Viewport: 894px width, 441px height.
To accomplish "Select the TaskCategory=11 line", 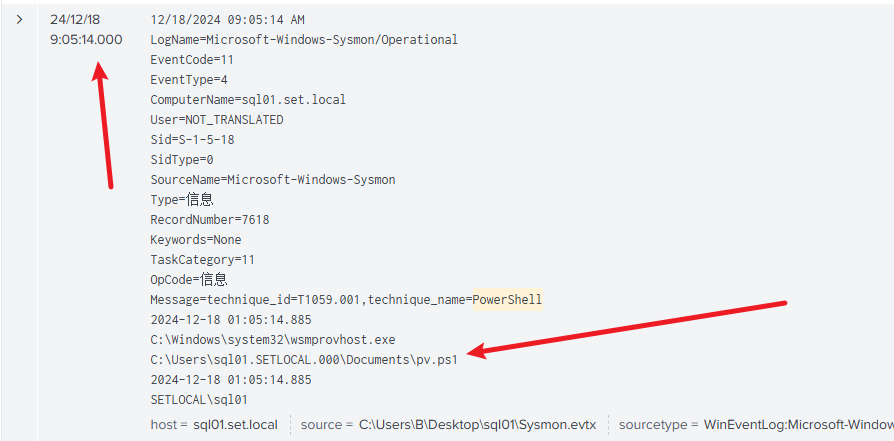I will [202, 260].
